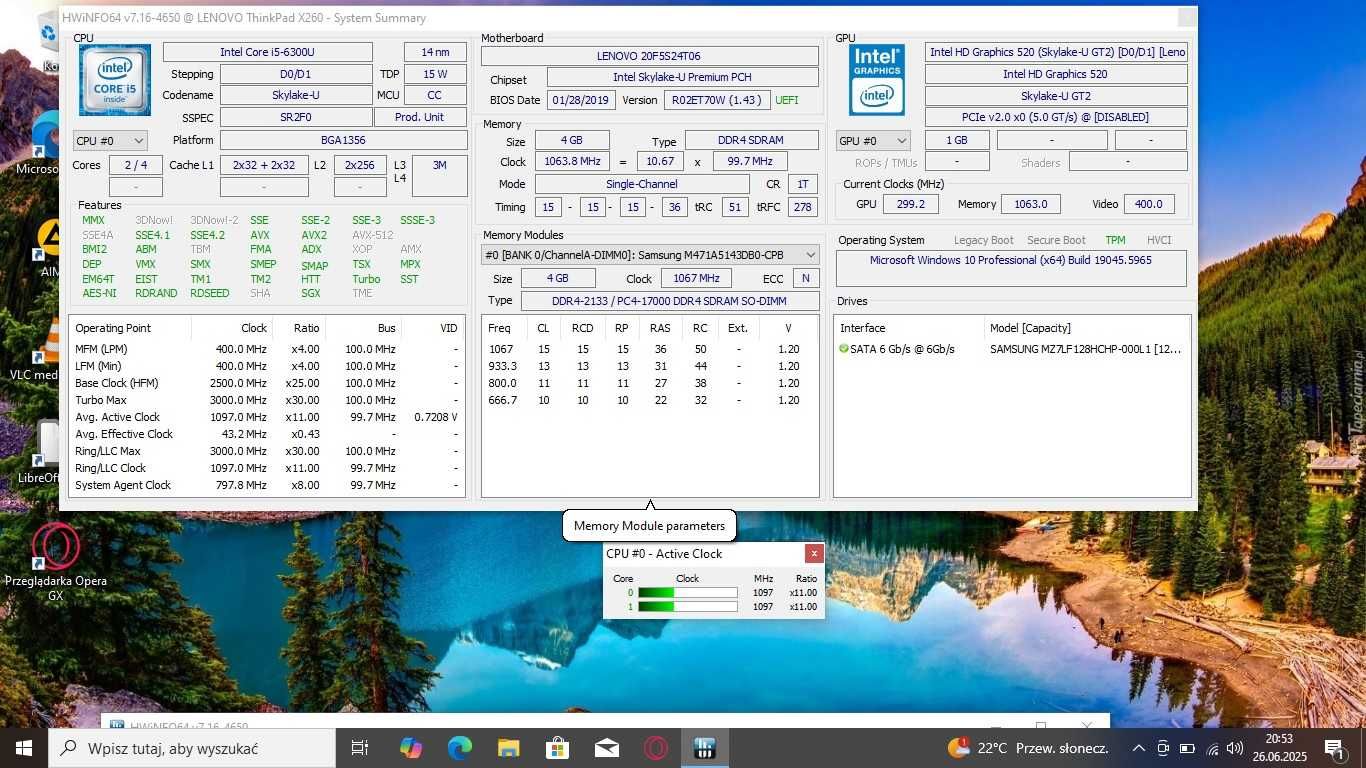This screenshot has width=1366, height=768.
Task: Click the DDR4 SDRAM type field
Action: (751, 141)
